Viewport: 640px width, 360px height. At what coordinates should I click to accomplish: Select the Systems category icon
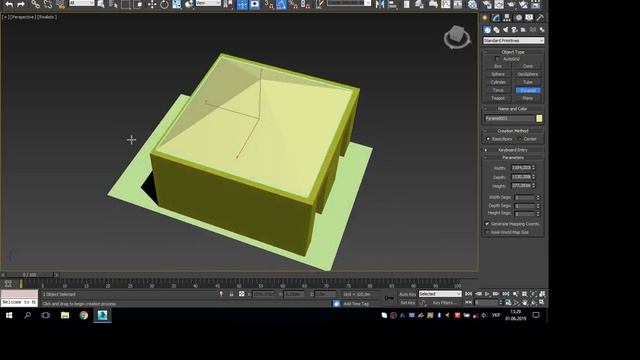pos(542,30)
